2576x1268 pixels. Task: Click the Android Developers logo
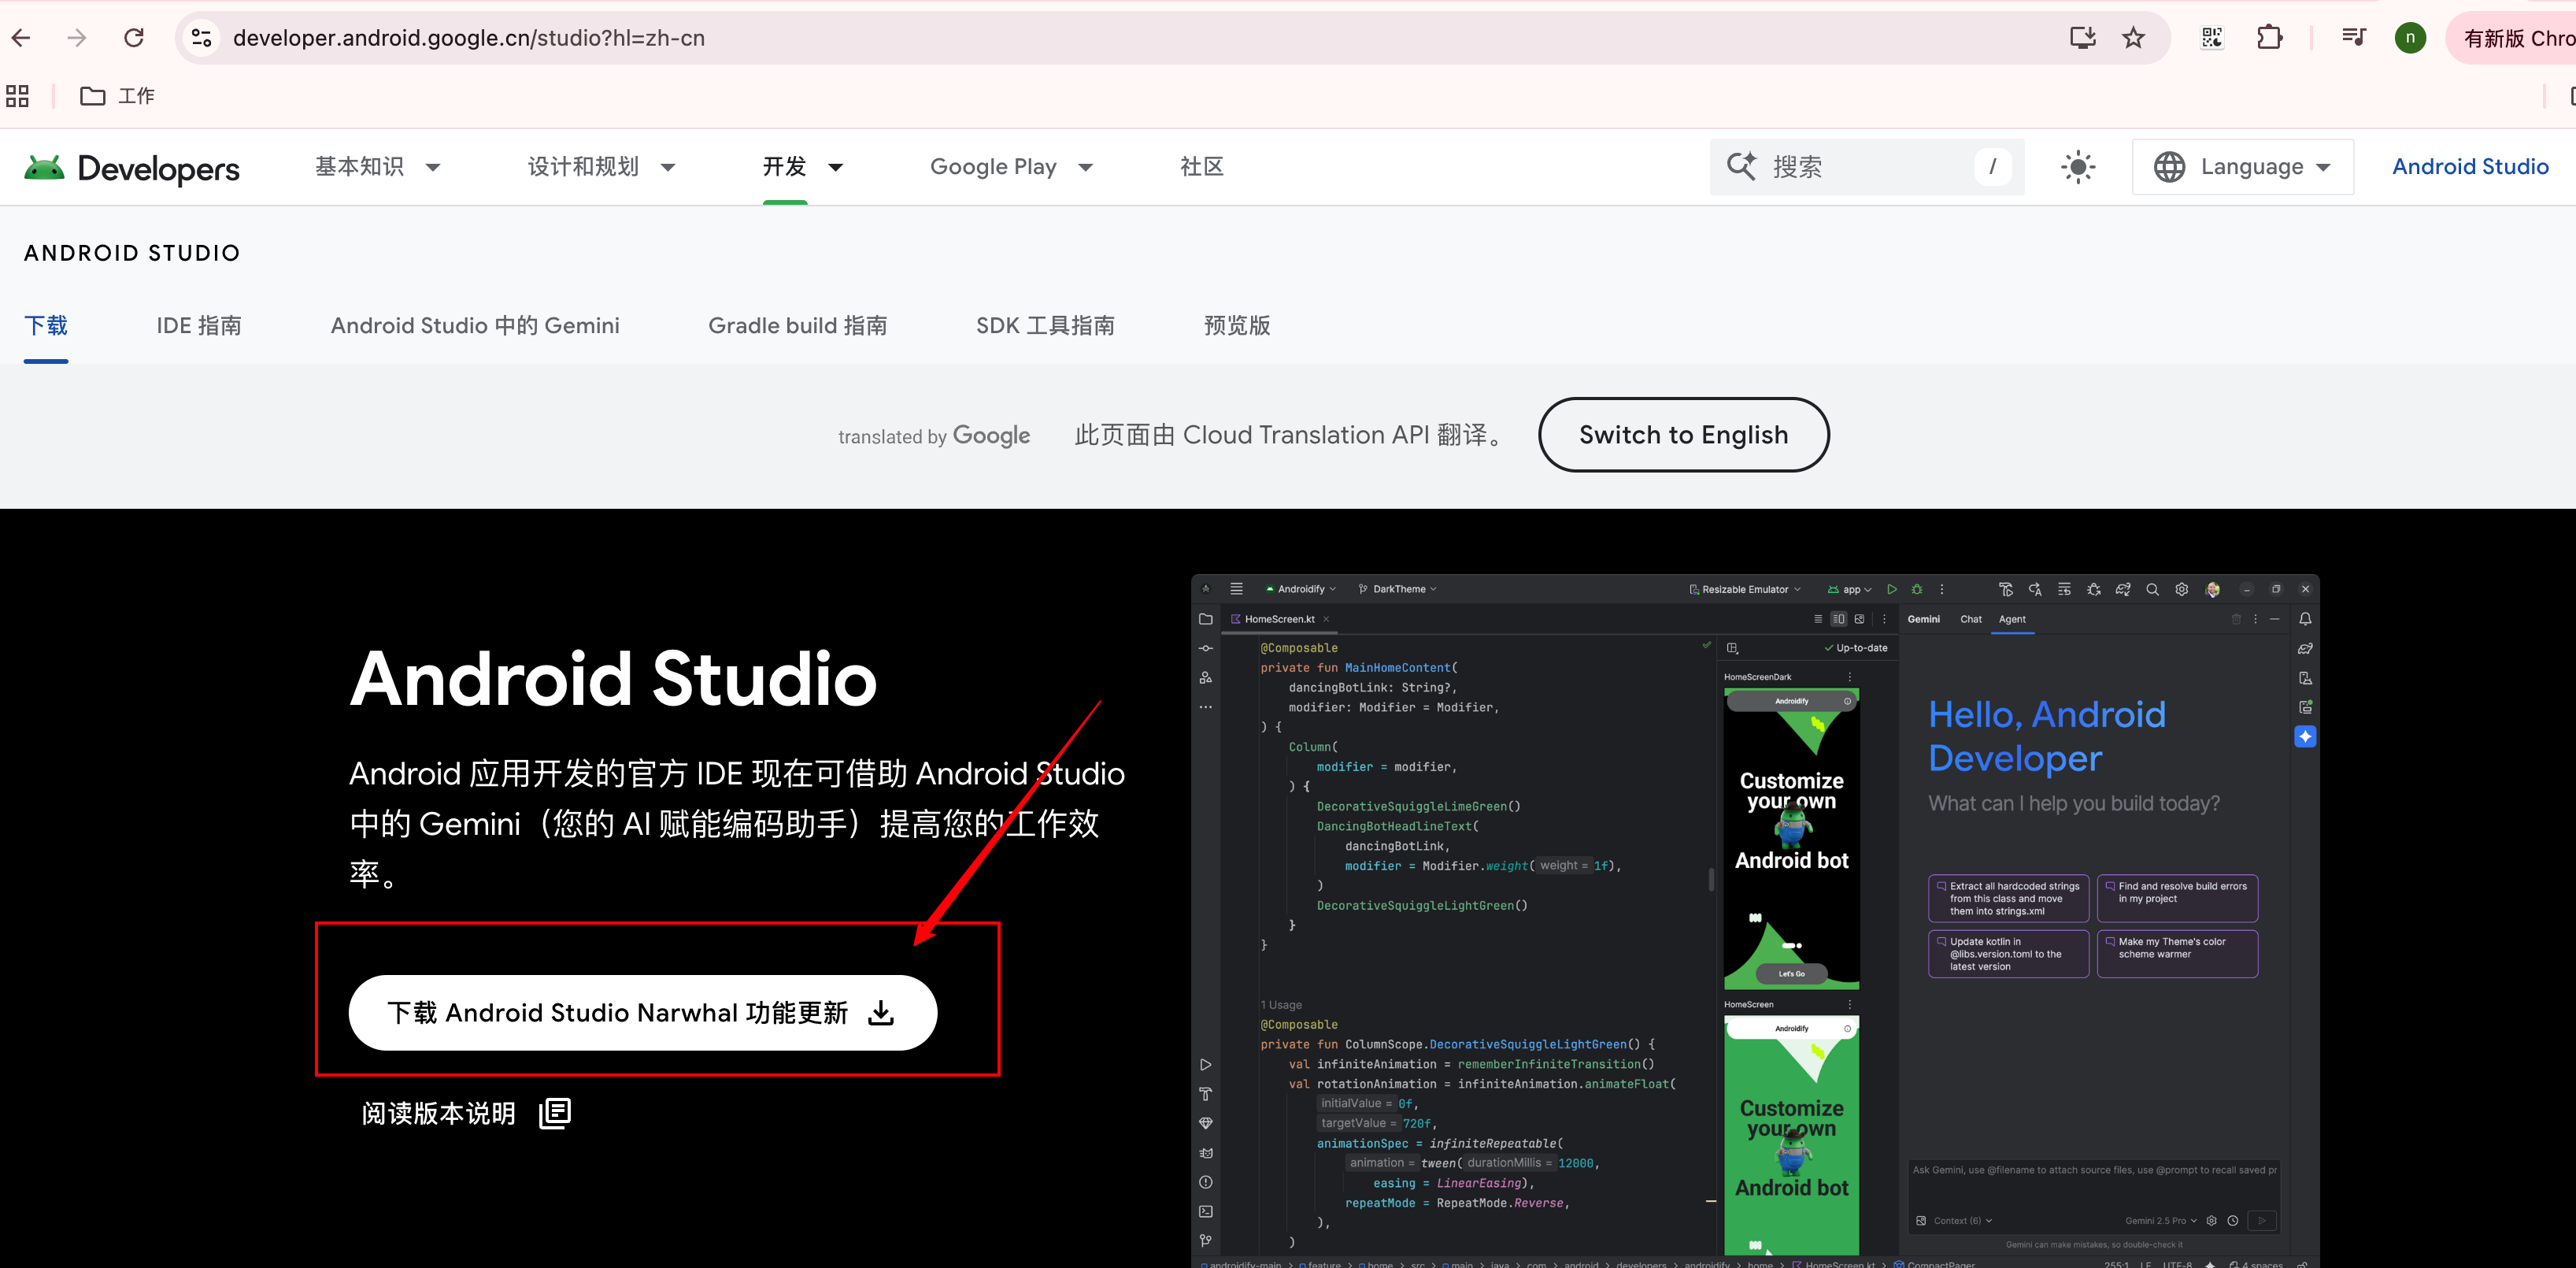click(132, 168)
